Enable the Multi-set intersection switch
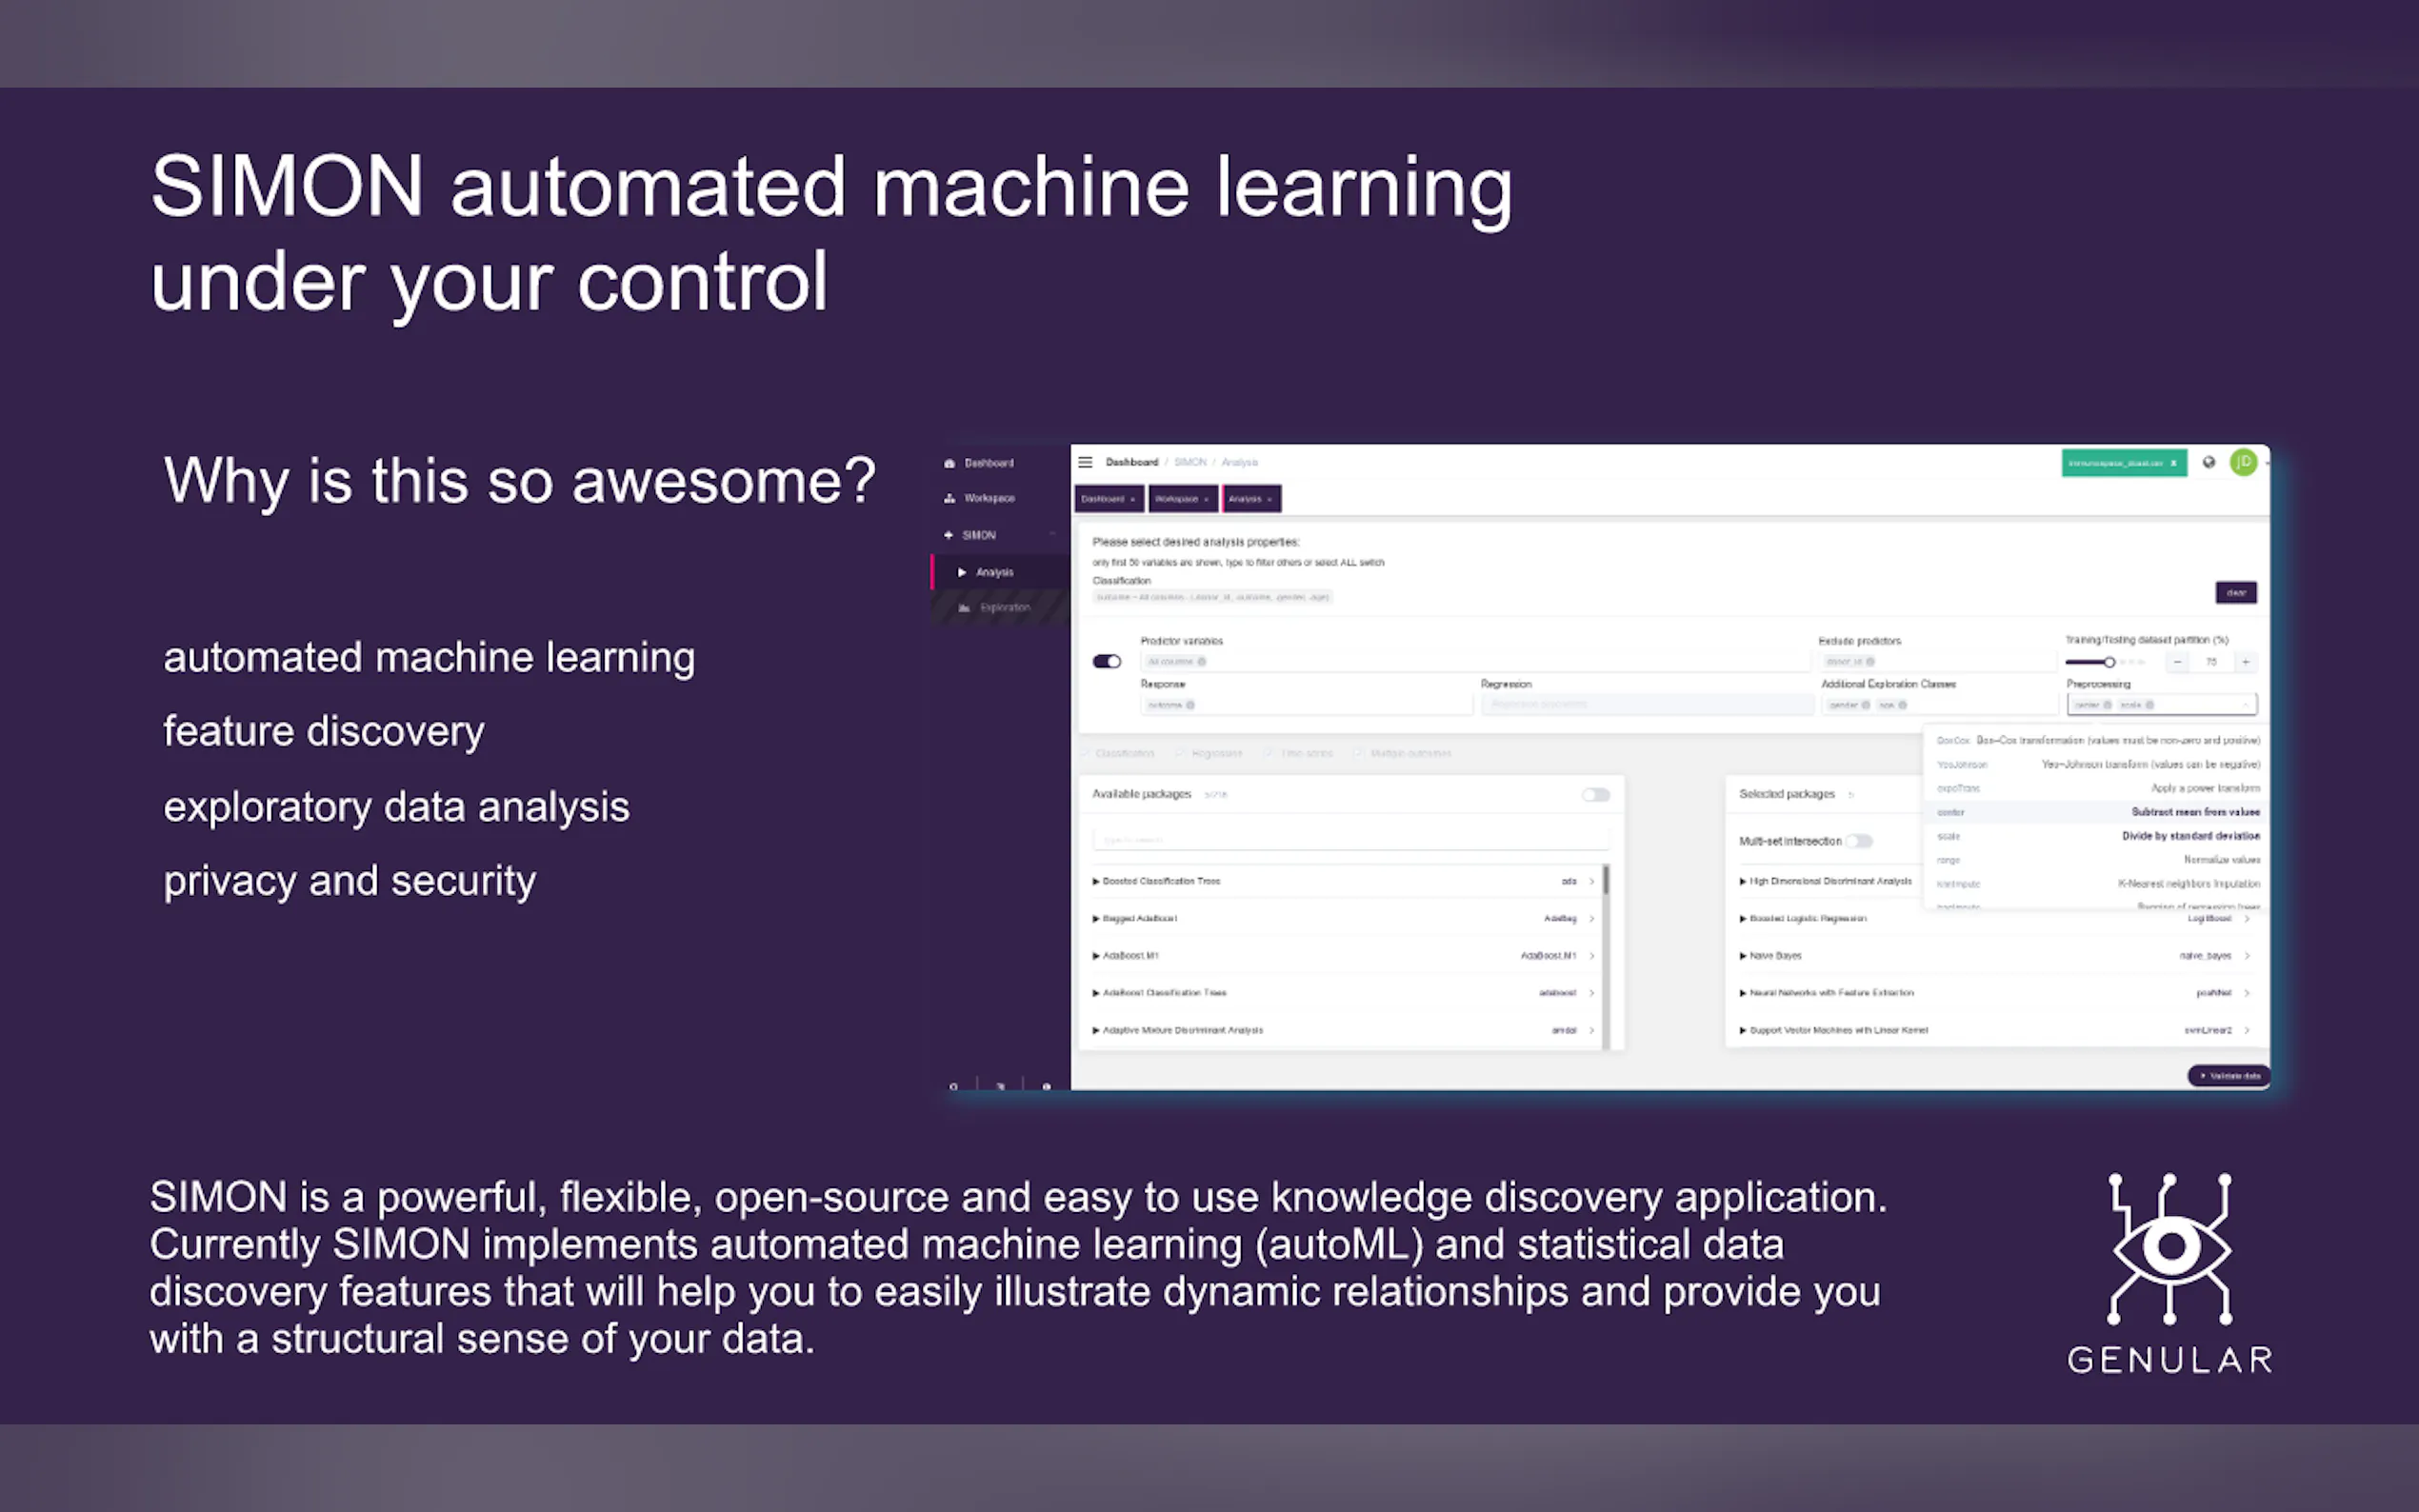Viewport: 2419px width, 1512px height. point(1859,841)
